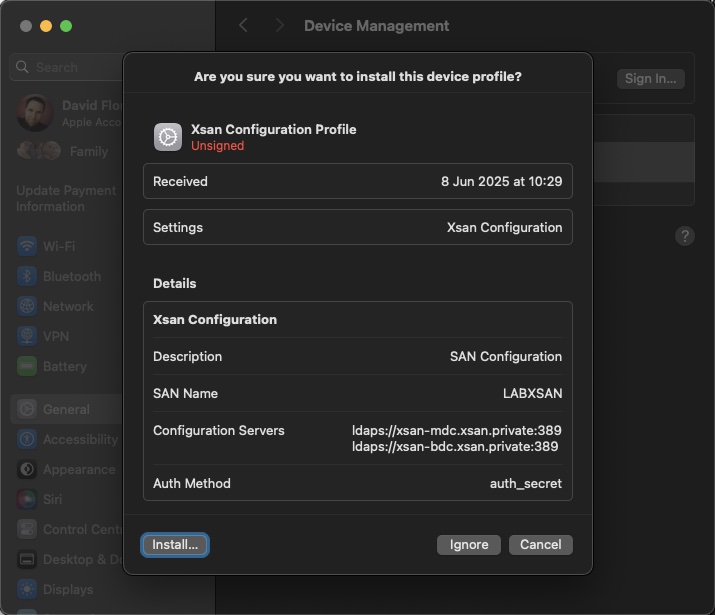Image resolution: width=715 pixels, height=615 pixels.
Task: Click the Auth Method value auth_secret
Action: point(526,483)
